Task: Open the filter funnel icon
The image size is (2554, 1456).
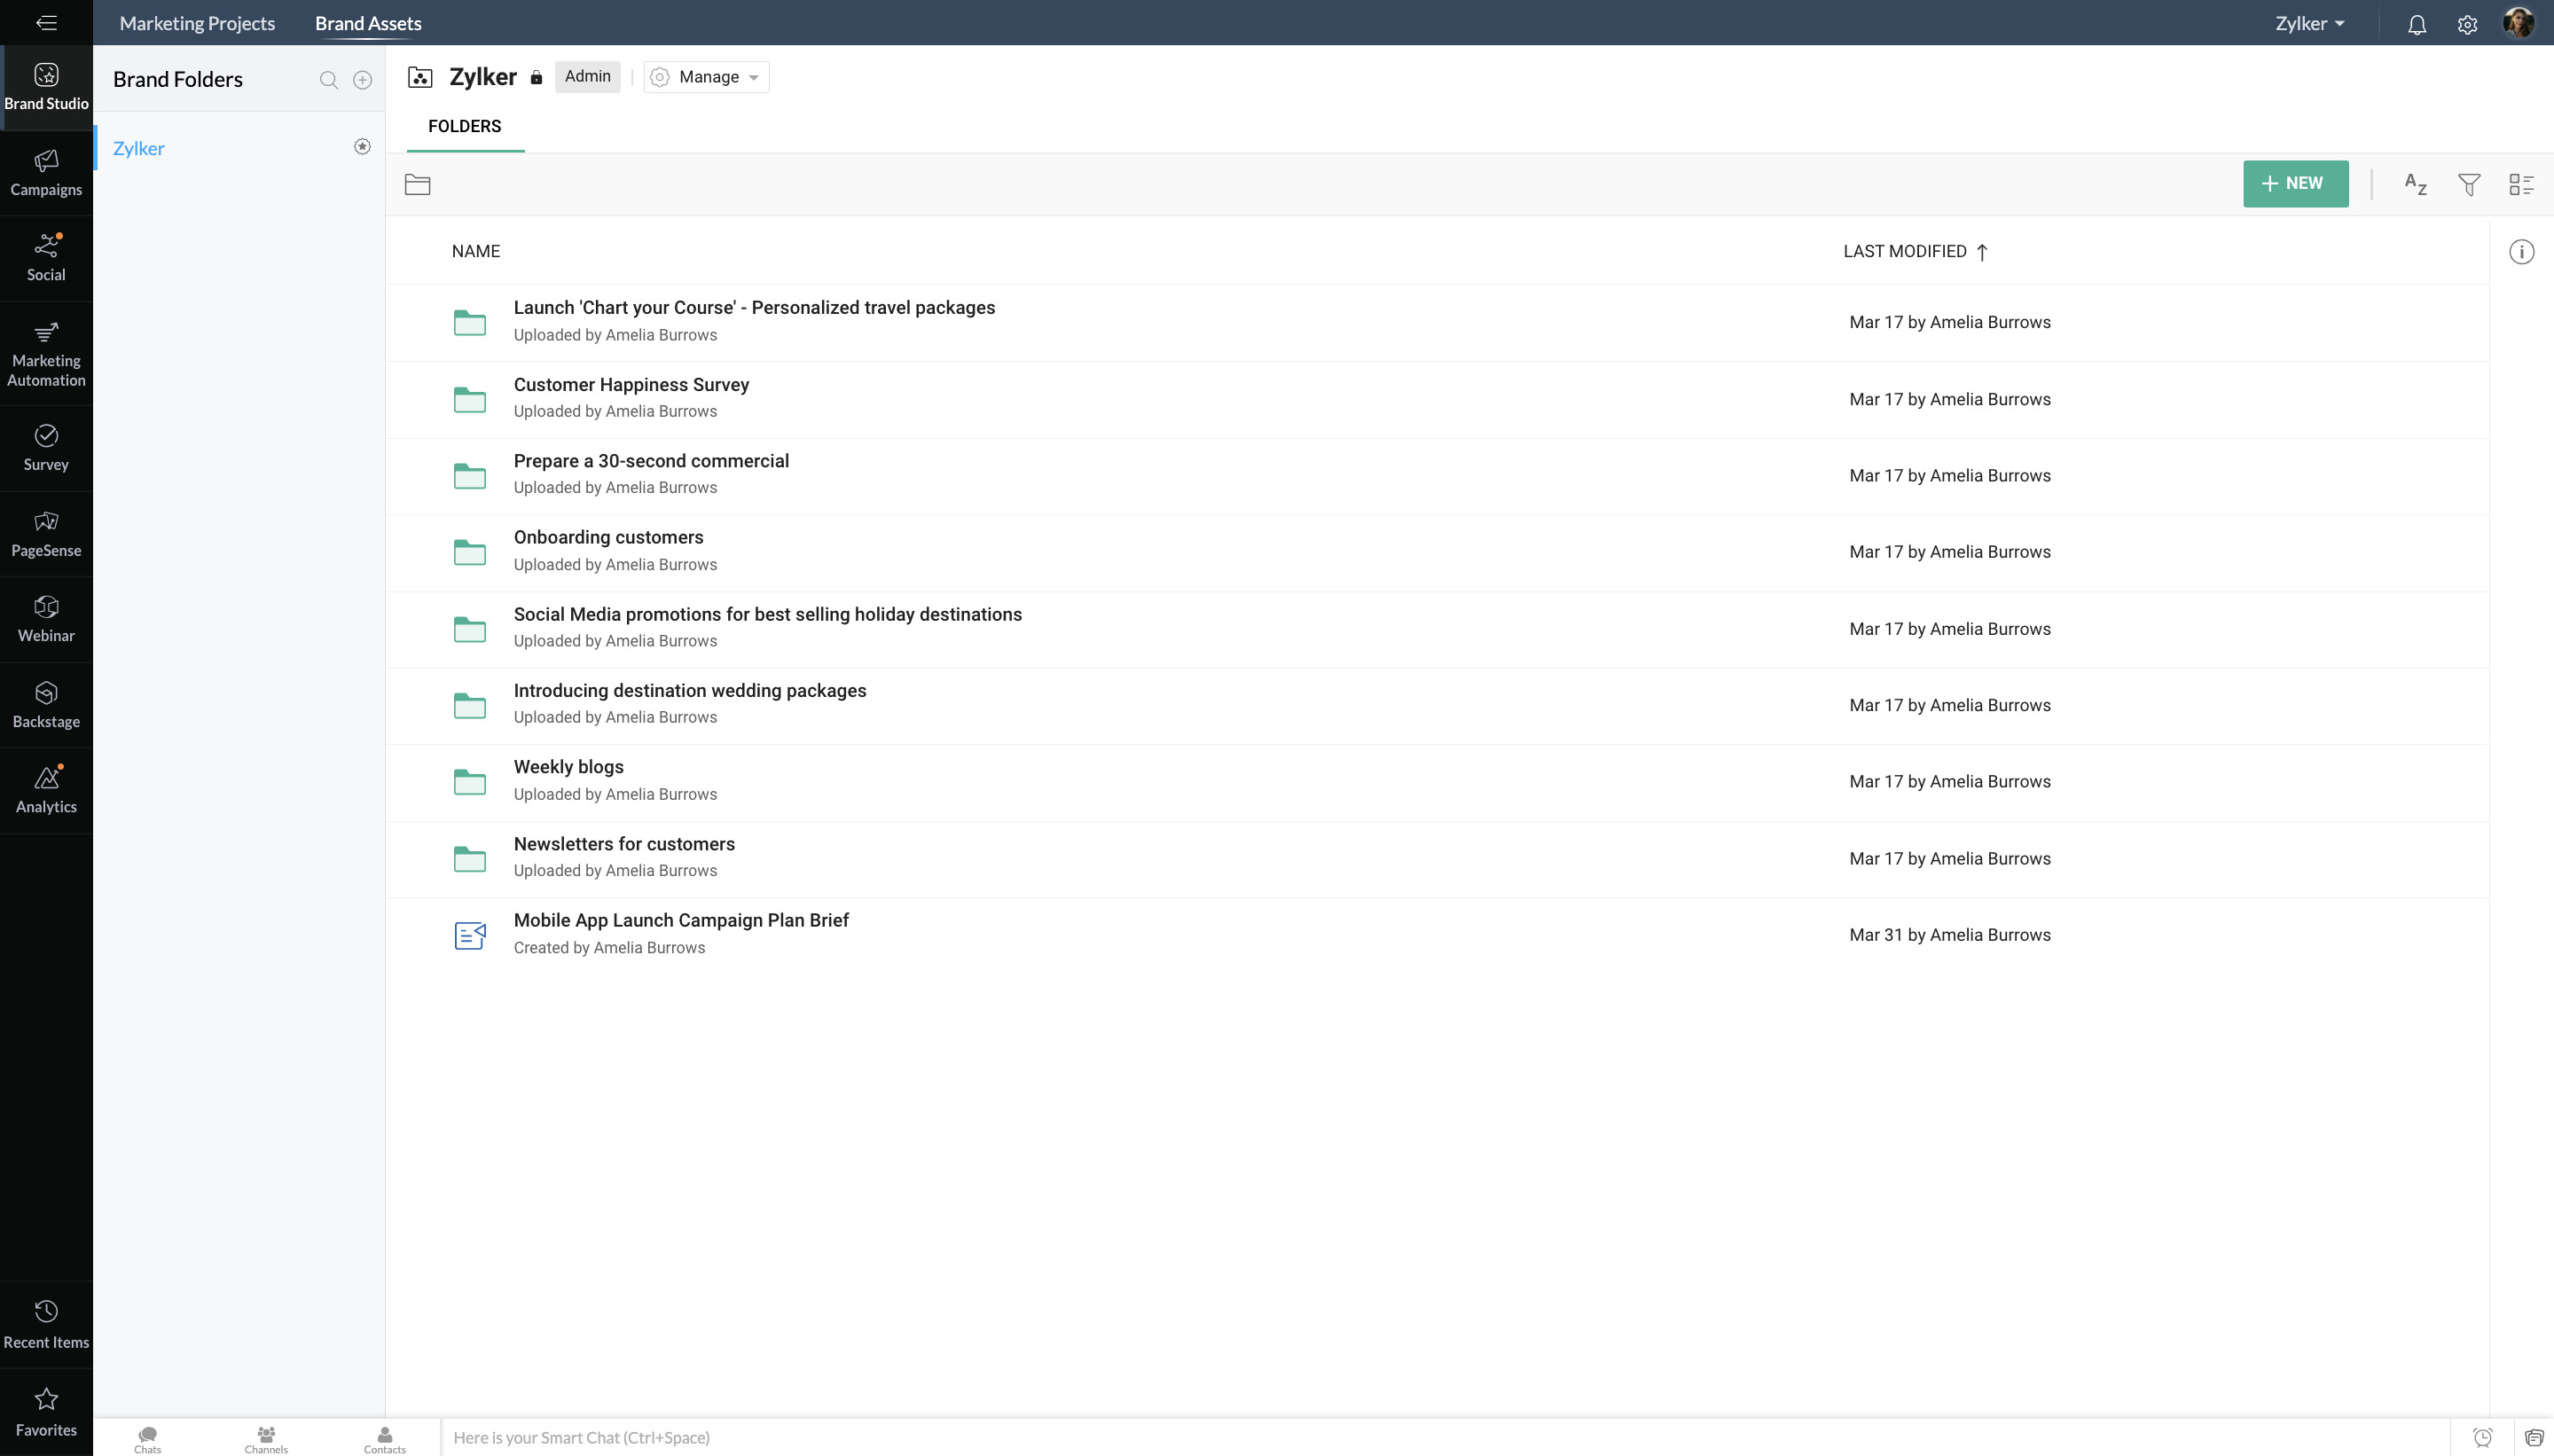Action: pos(2468,184)
